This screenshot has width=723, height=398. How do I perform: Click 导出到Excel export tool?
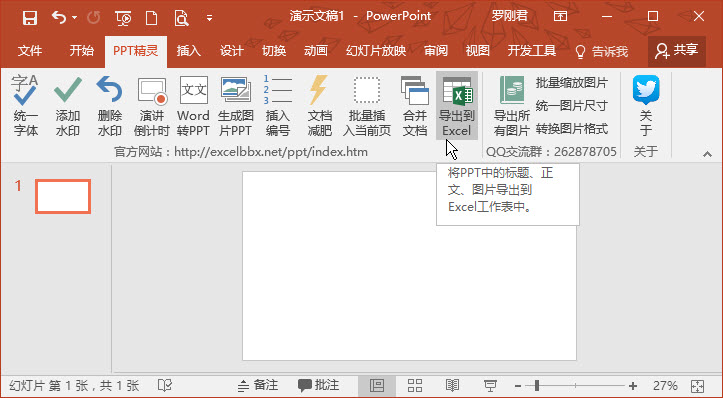[x=456, y=106]
